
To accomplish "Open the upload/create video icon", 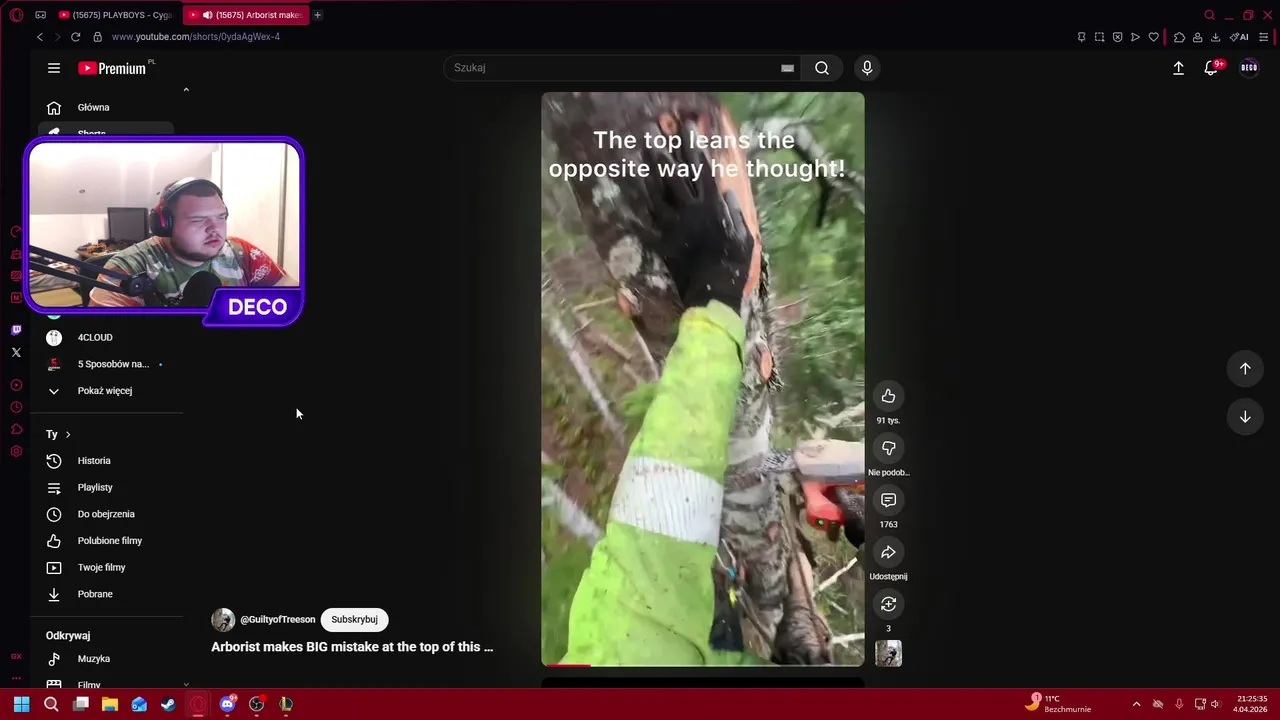I will tap(1178, 68).
